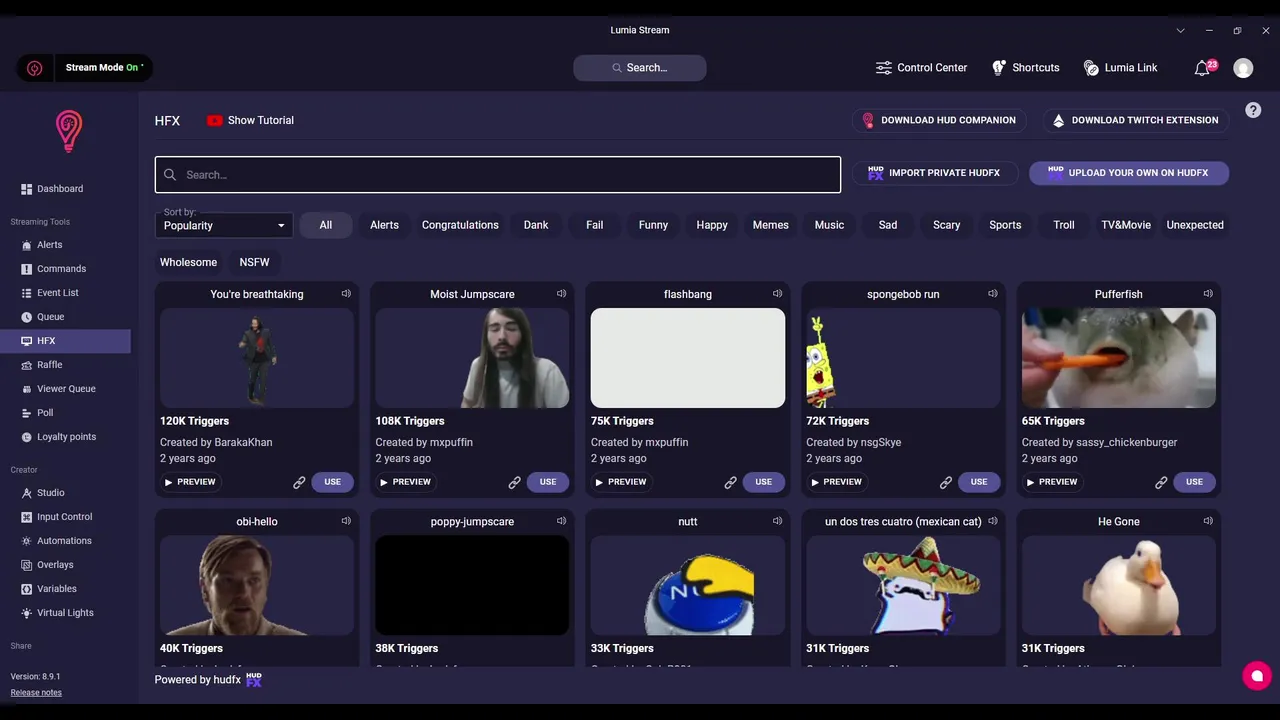
Task: Open Control Center from top bar
Action: coord(921,68)
